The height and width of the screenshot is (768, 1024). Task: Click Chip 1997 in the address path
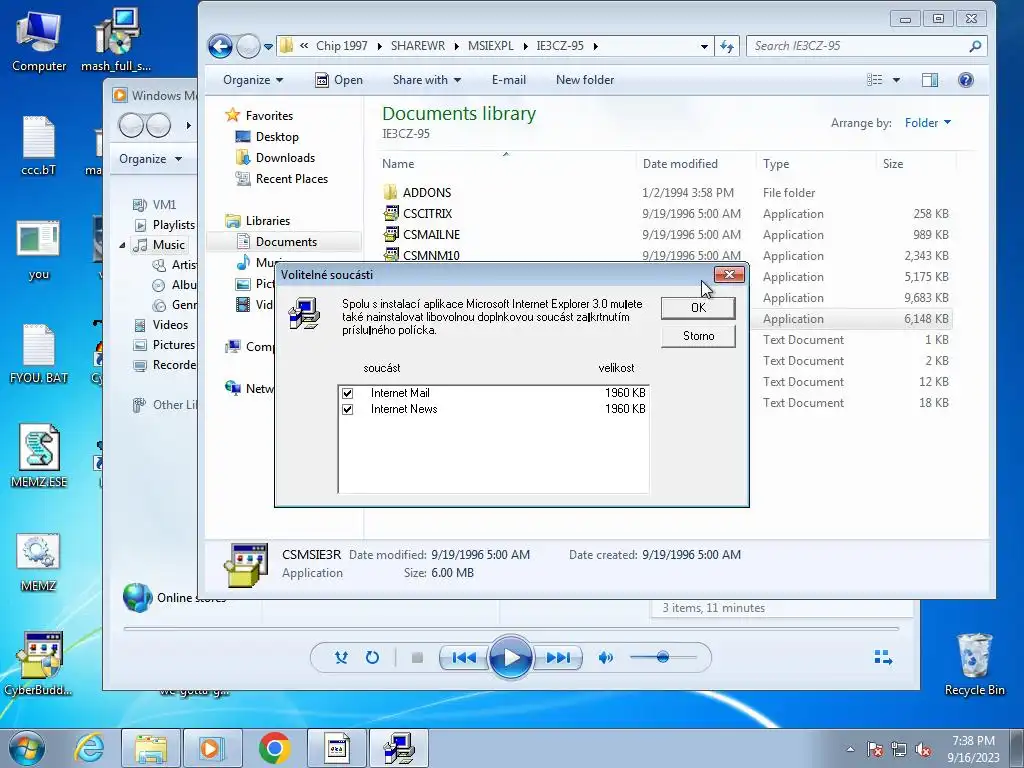[x=342, y=46]
